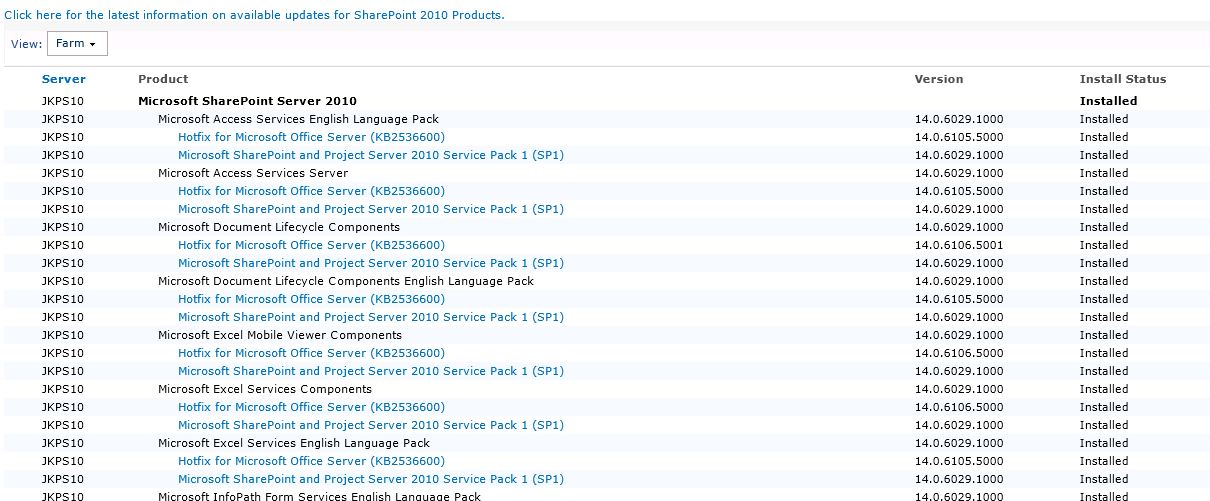The image size is (1210, 501).
Task: Select the Install Status column header
Action: coord(1123,79)
